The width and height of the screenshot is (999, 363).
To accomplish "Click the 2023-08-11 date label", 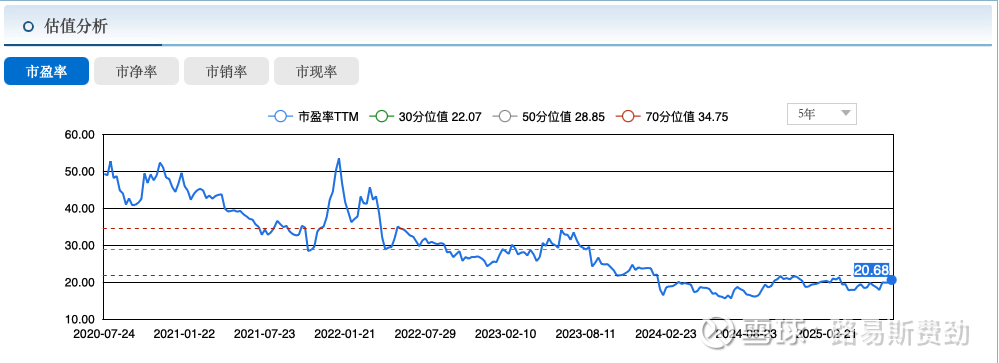I will (586, 334).
